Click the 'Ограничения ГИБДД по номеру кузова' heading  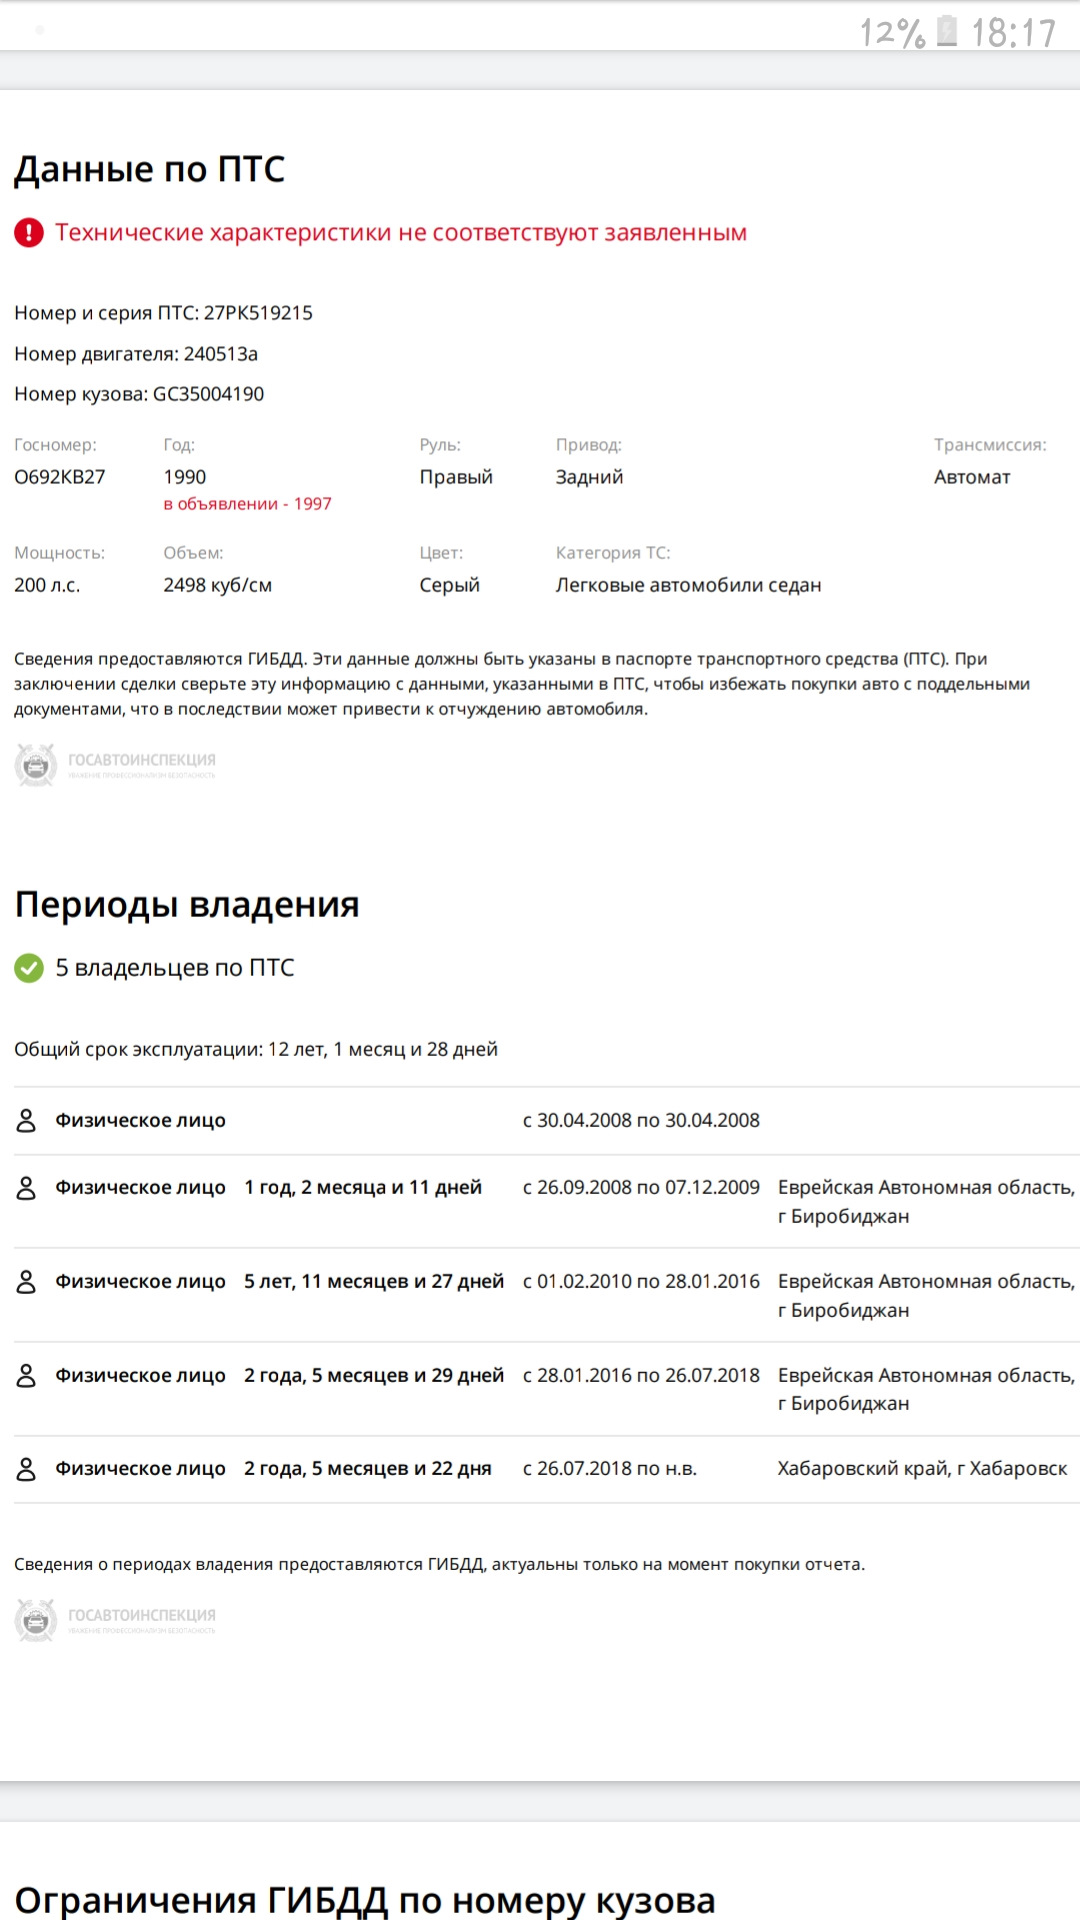pos(365,1899)
